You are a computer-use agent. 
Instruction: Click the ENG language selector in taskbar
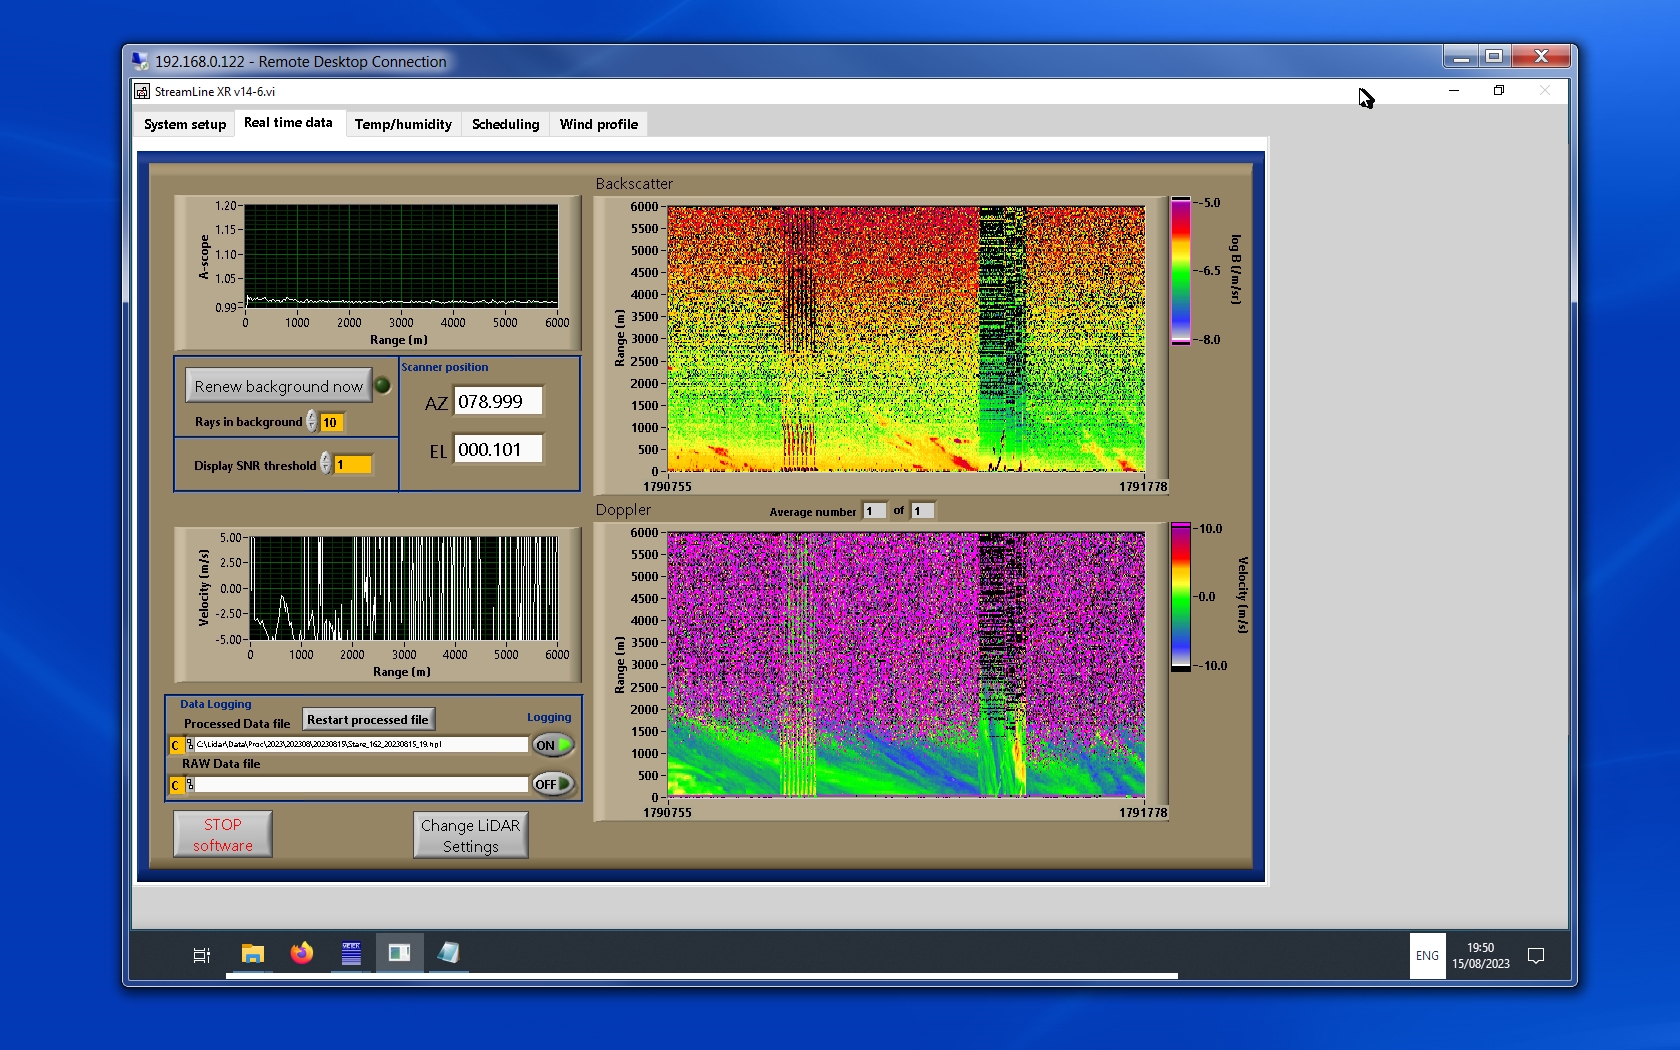[x=1427, y=956]
